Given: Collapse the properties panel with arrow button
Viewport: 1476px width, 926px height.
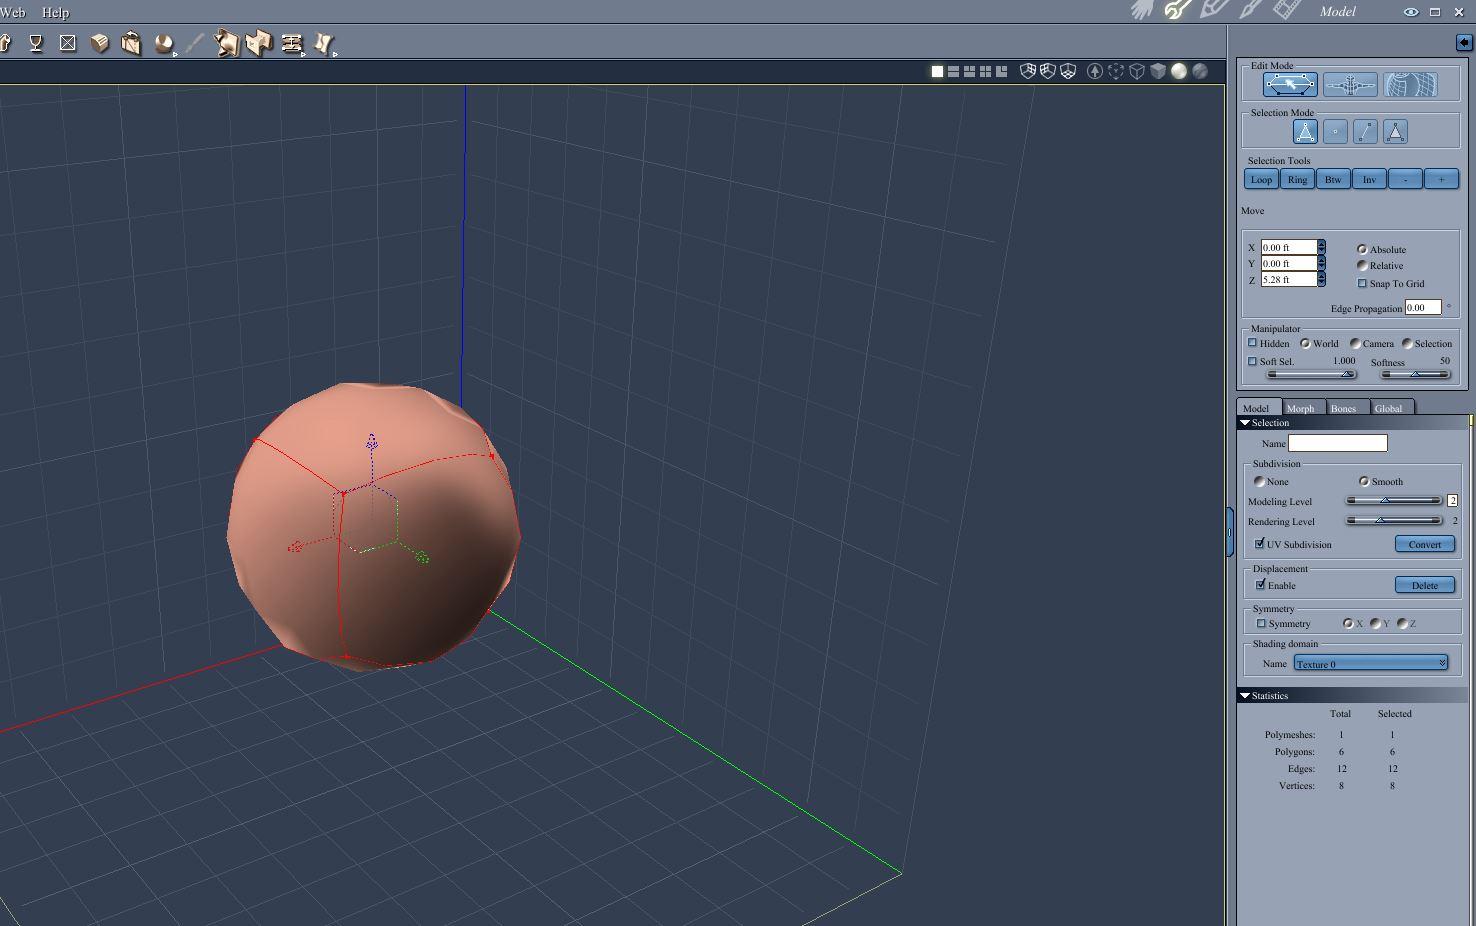Looking at the screenshot, I should coord(1464,42).
